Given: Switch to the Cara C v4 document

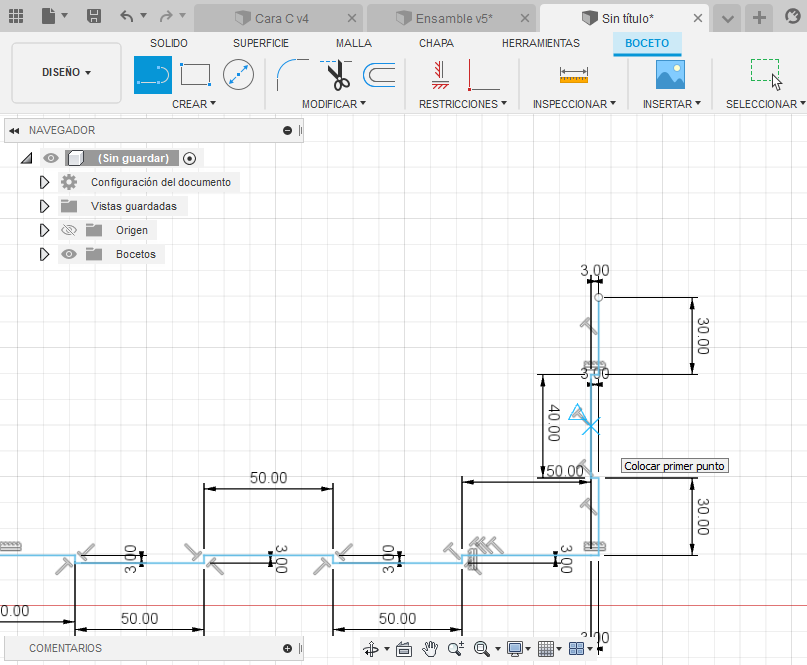Looking at the screenshot, I should 278,19.
